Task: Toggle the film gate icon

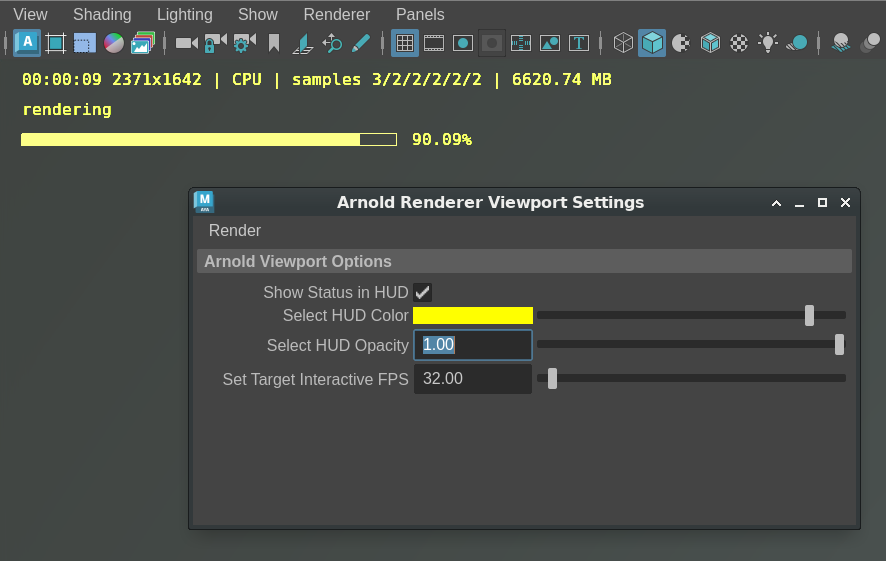Action: [x=433, y=43]
